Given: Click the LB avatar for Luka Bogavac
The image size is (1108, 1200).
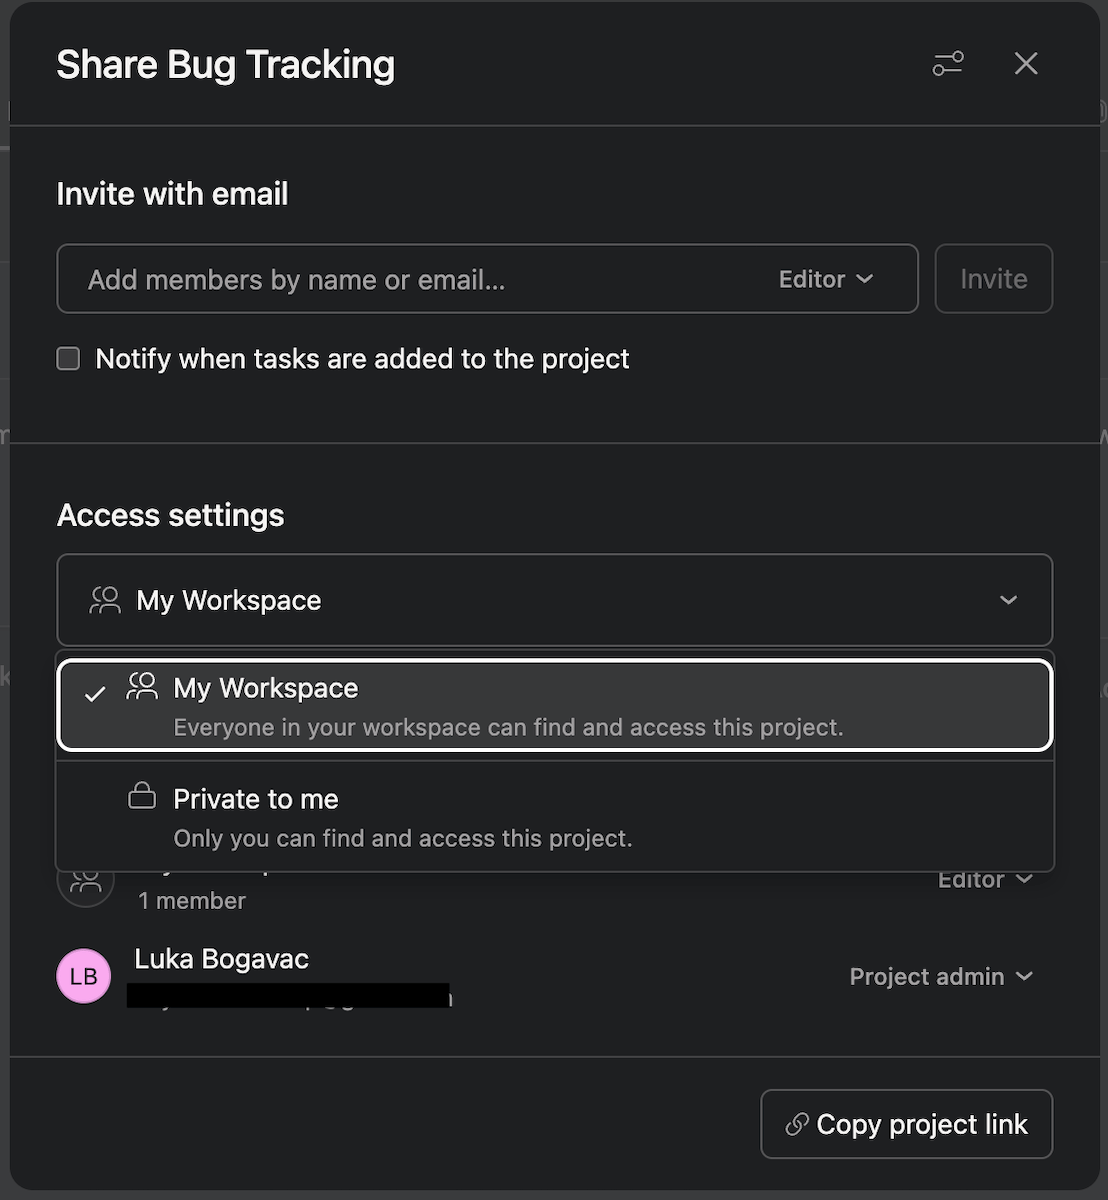Looking at the screenshot, I should pyautogui.click(x=84, y=976).
